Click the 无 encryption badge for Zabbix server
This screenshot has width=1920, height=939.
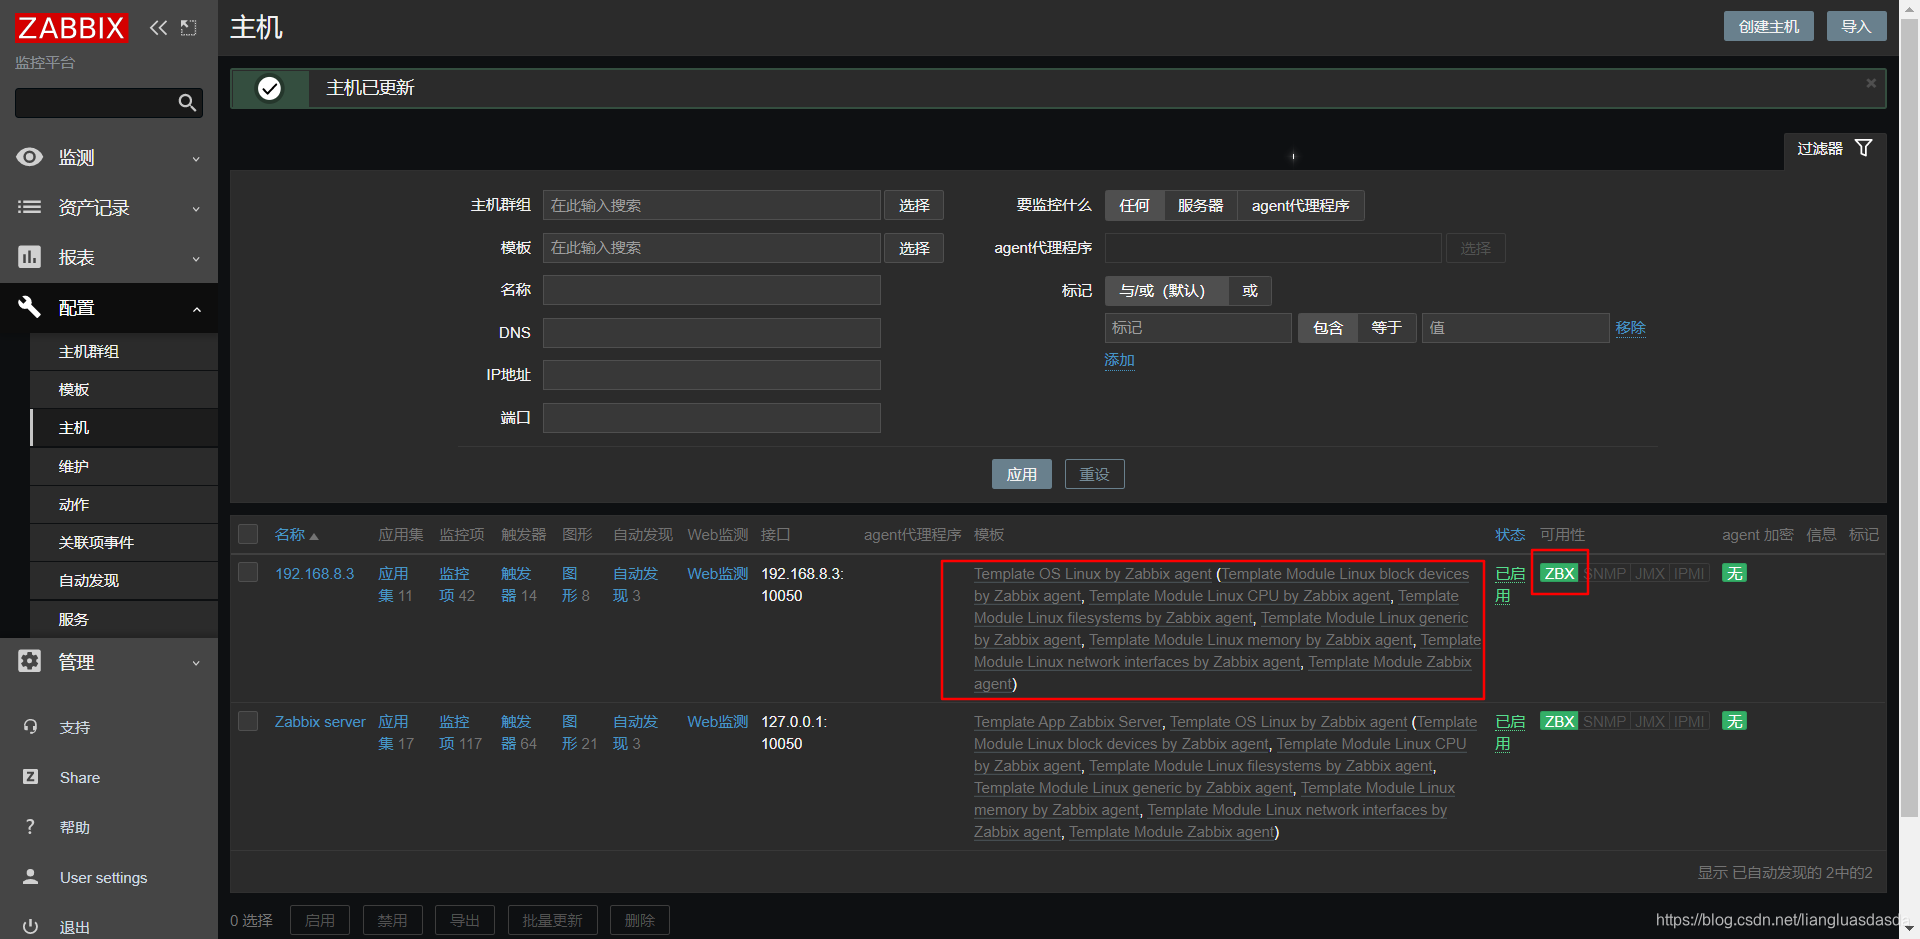(x=1735, y=721)
